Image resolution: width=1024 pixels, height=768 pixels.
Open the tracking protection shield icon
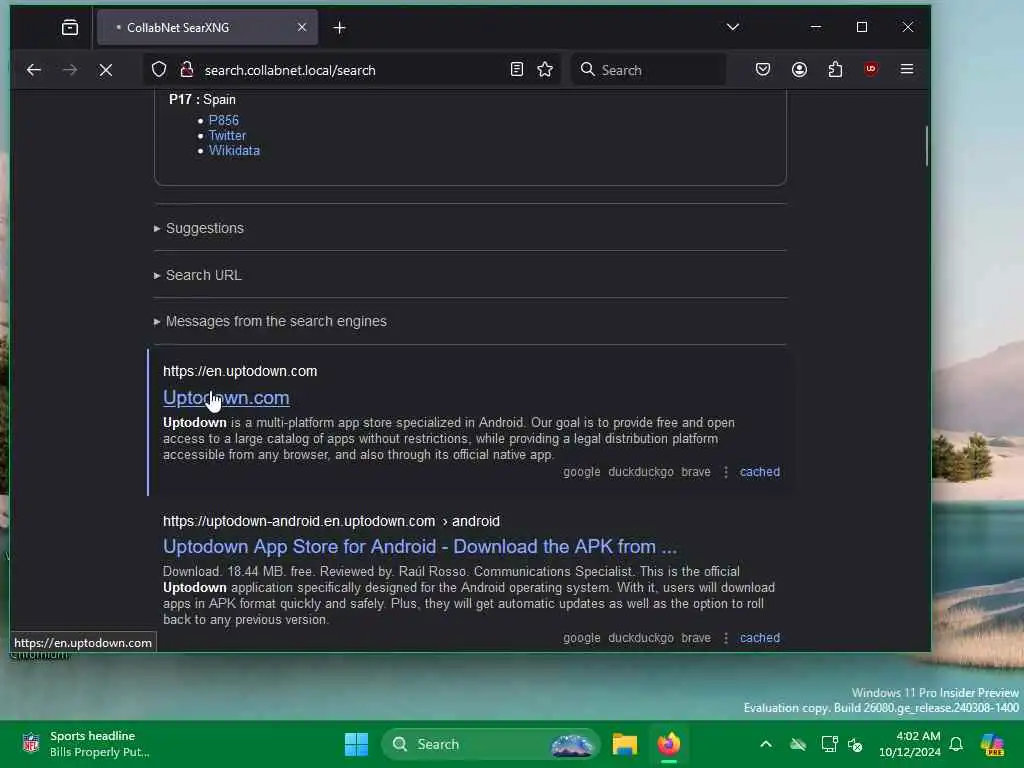(x=159, y=69)
